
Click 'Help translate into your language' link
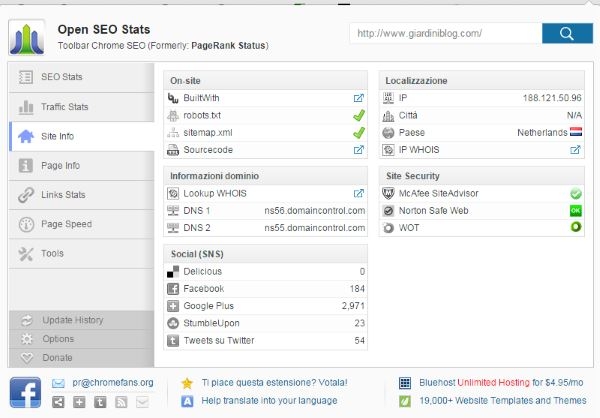(269, 400)
